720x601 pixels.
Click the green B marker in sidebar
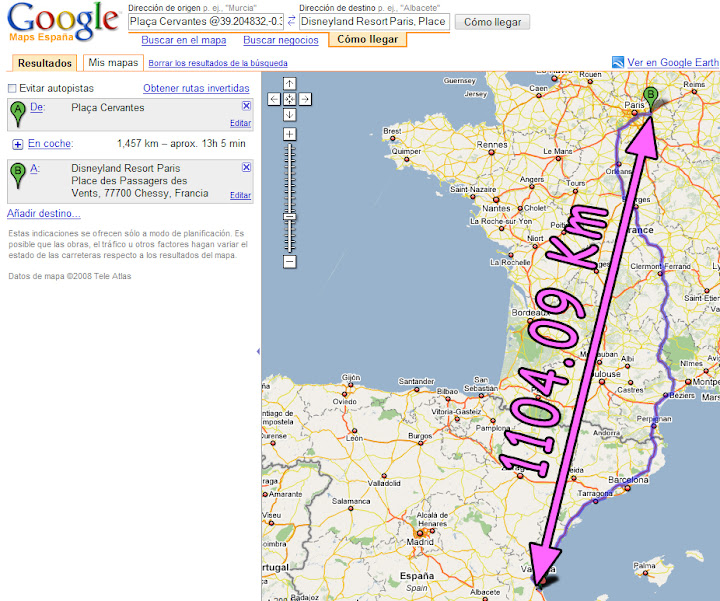[x=18, y=175]
